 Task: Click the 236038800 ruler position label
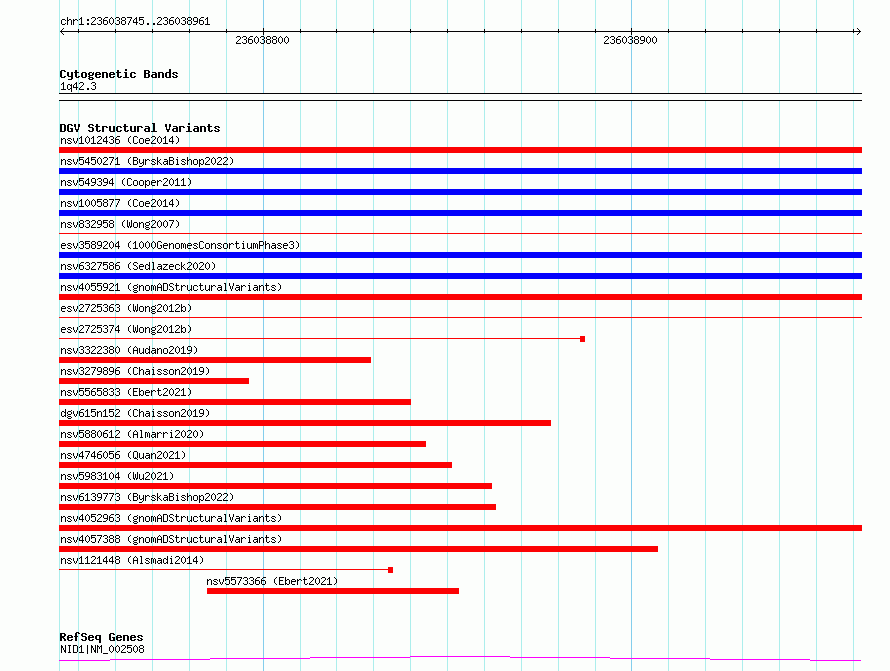click(262, 40)
